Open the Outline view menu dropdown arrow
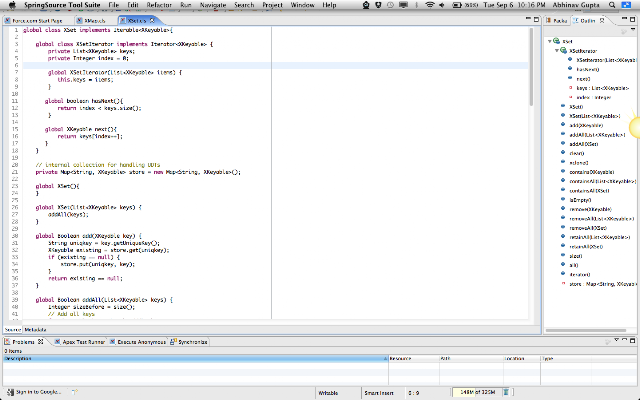 [x=633, y=30]
